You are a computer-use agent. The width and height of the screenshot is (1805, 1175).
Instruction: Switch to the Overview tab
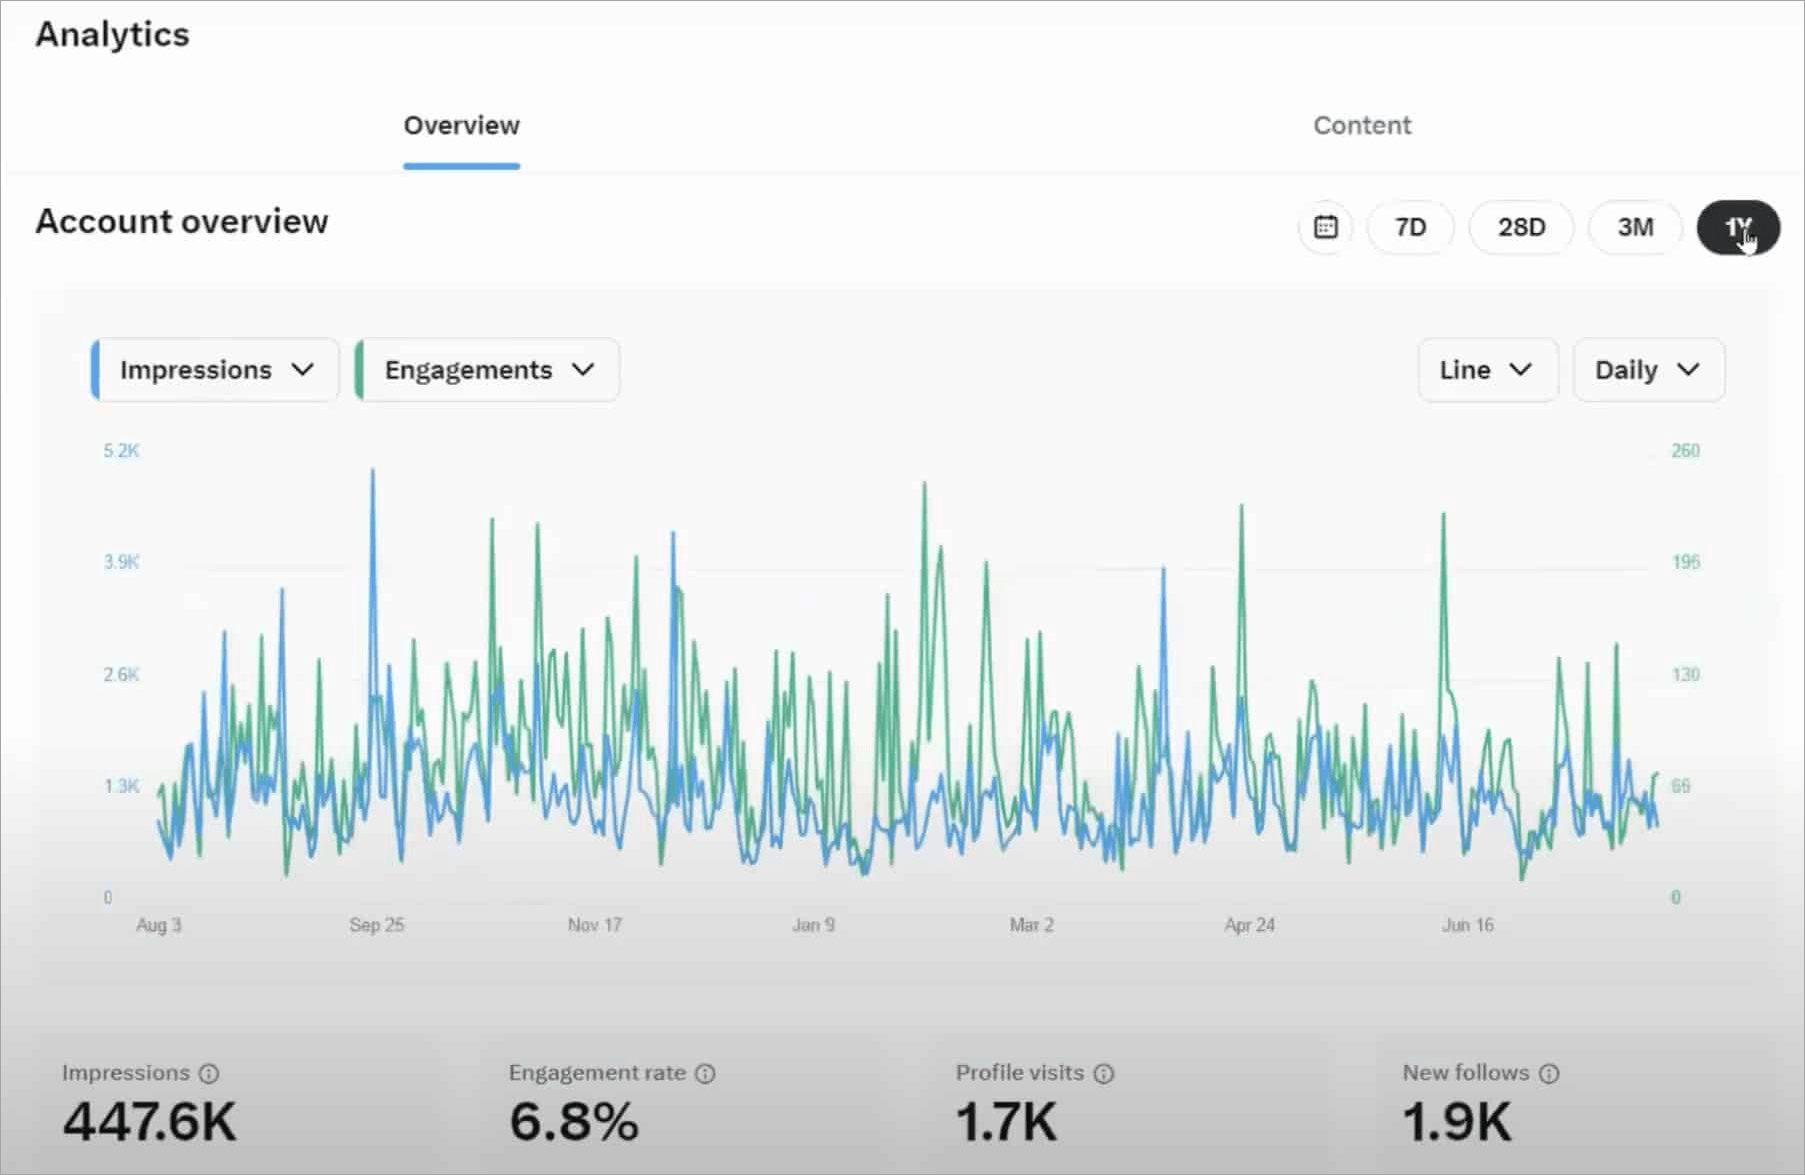(461, 125)
